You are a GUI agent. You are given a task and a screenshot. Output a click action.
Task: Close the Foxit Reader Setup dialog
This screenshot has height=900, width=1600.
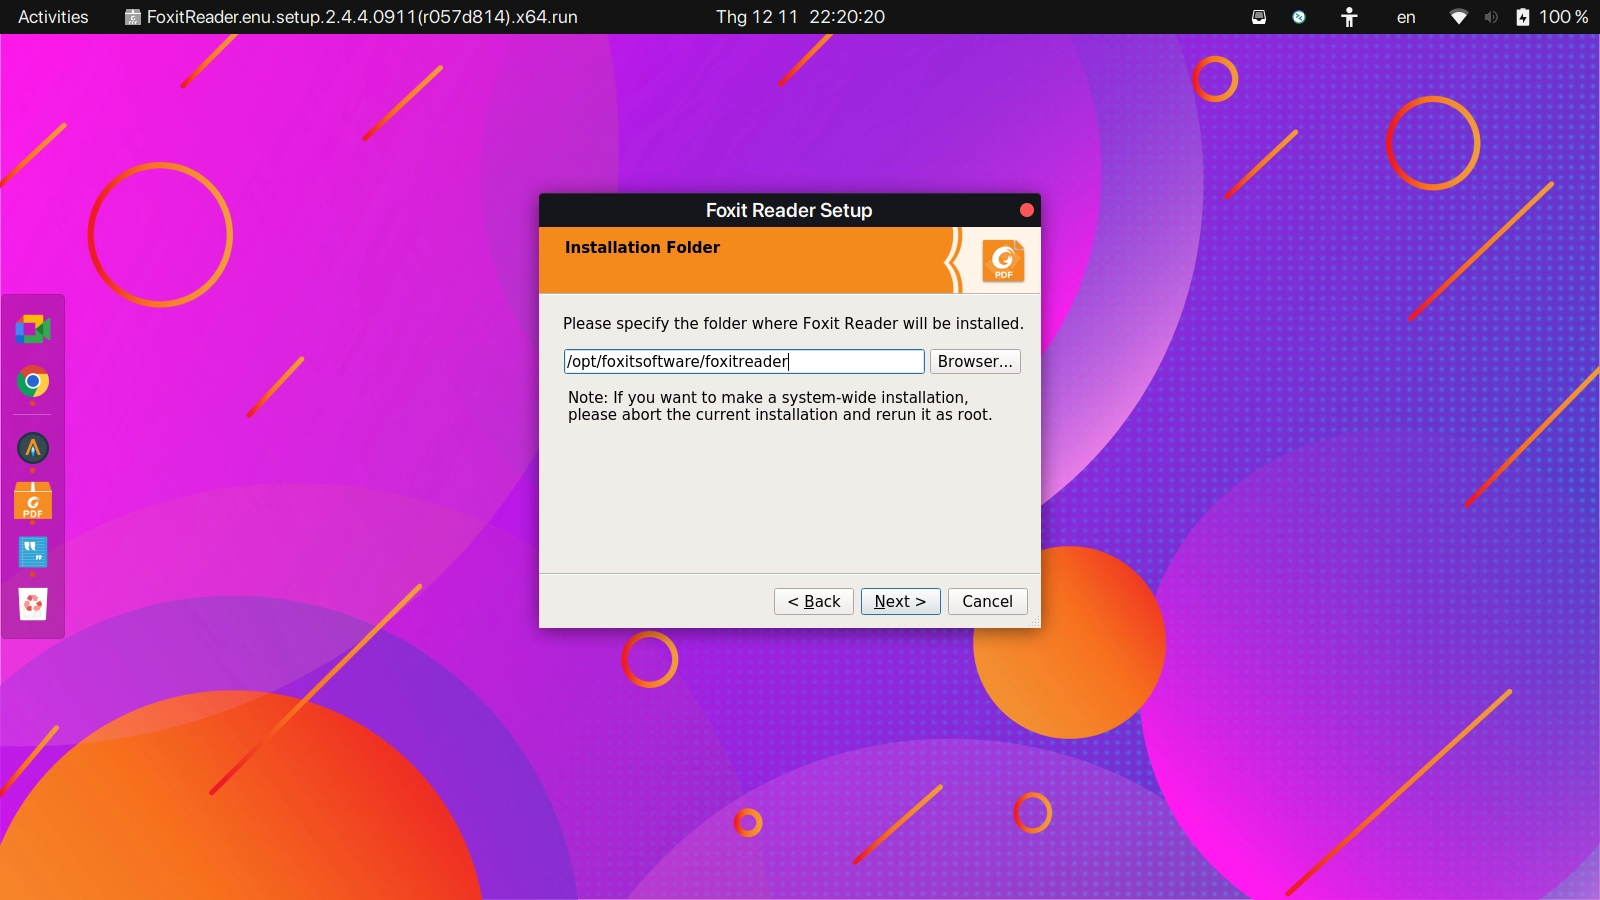(1026, 210)
